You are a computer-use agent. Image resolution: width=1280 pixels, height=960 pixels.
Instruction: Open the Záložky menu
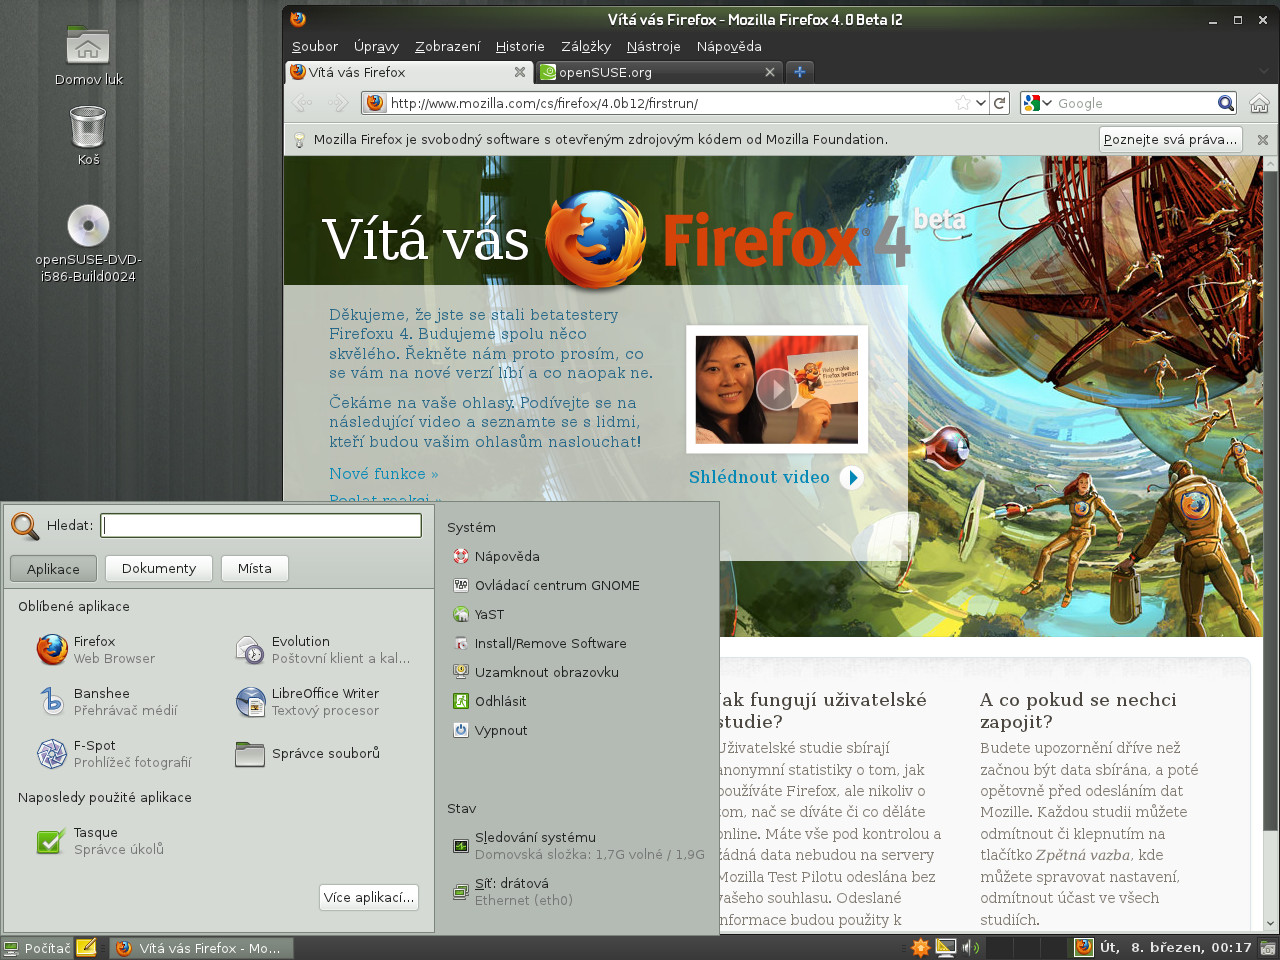coord(586,46)
